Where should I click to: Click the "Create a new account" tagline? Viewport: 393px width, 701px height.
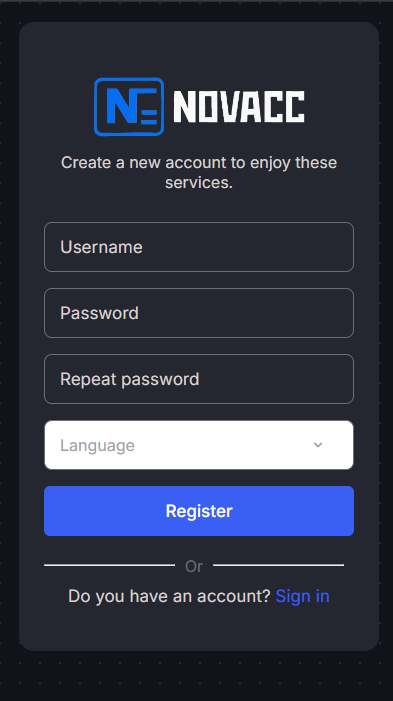(x=199, y=172)
